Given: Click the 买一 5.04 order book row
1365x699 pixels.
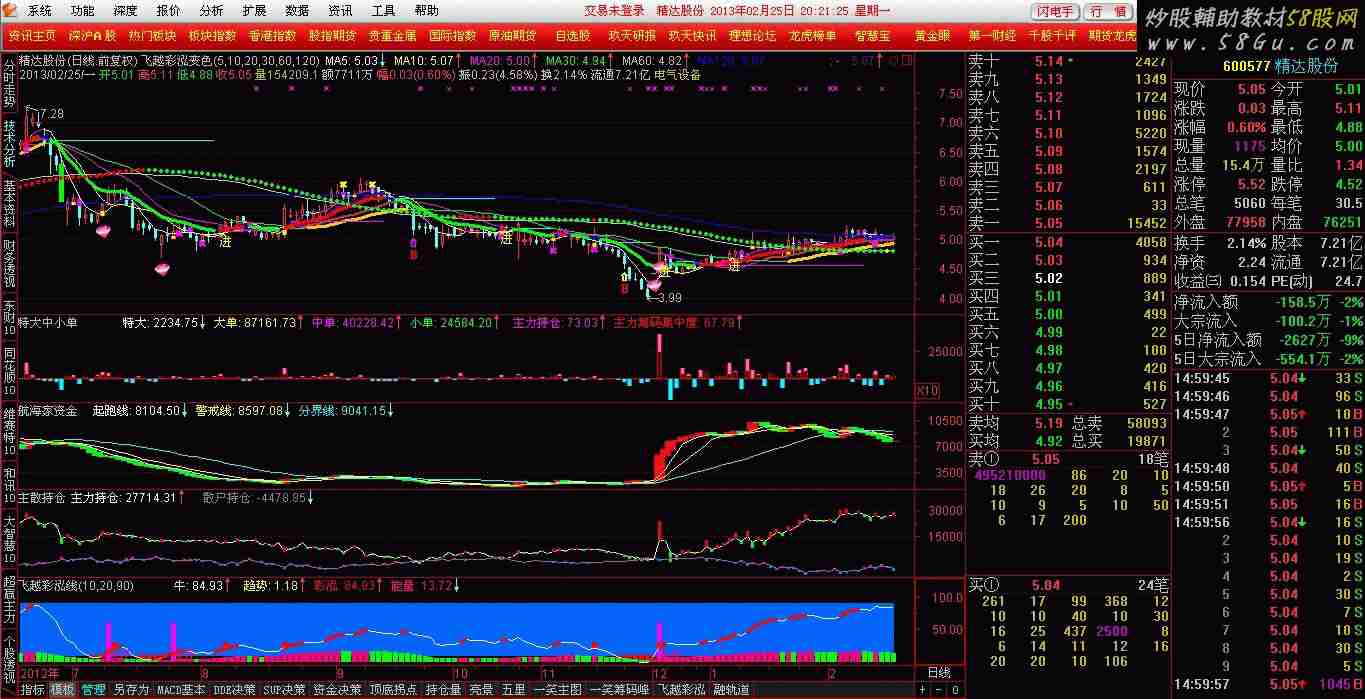Looking at the screenshot, I should (x=1067, y=242).
